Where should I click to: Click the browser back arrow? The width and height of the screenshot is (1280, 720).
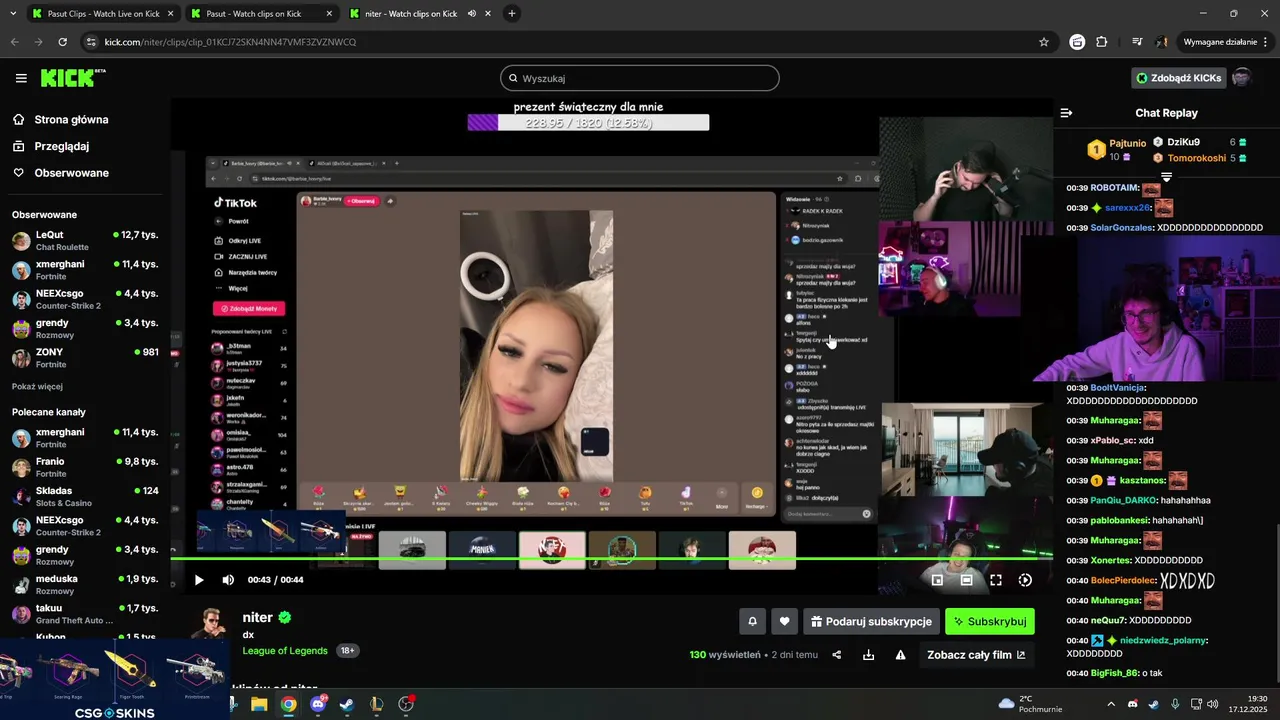pyautogui.click(x=15, y=42)
